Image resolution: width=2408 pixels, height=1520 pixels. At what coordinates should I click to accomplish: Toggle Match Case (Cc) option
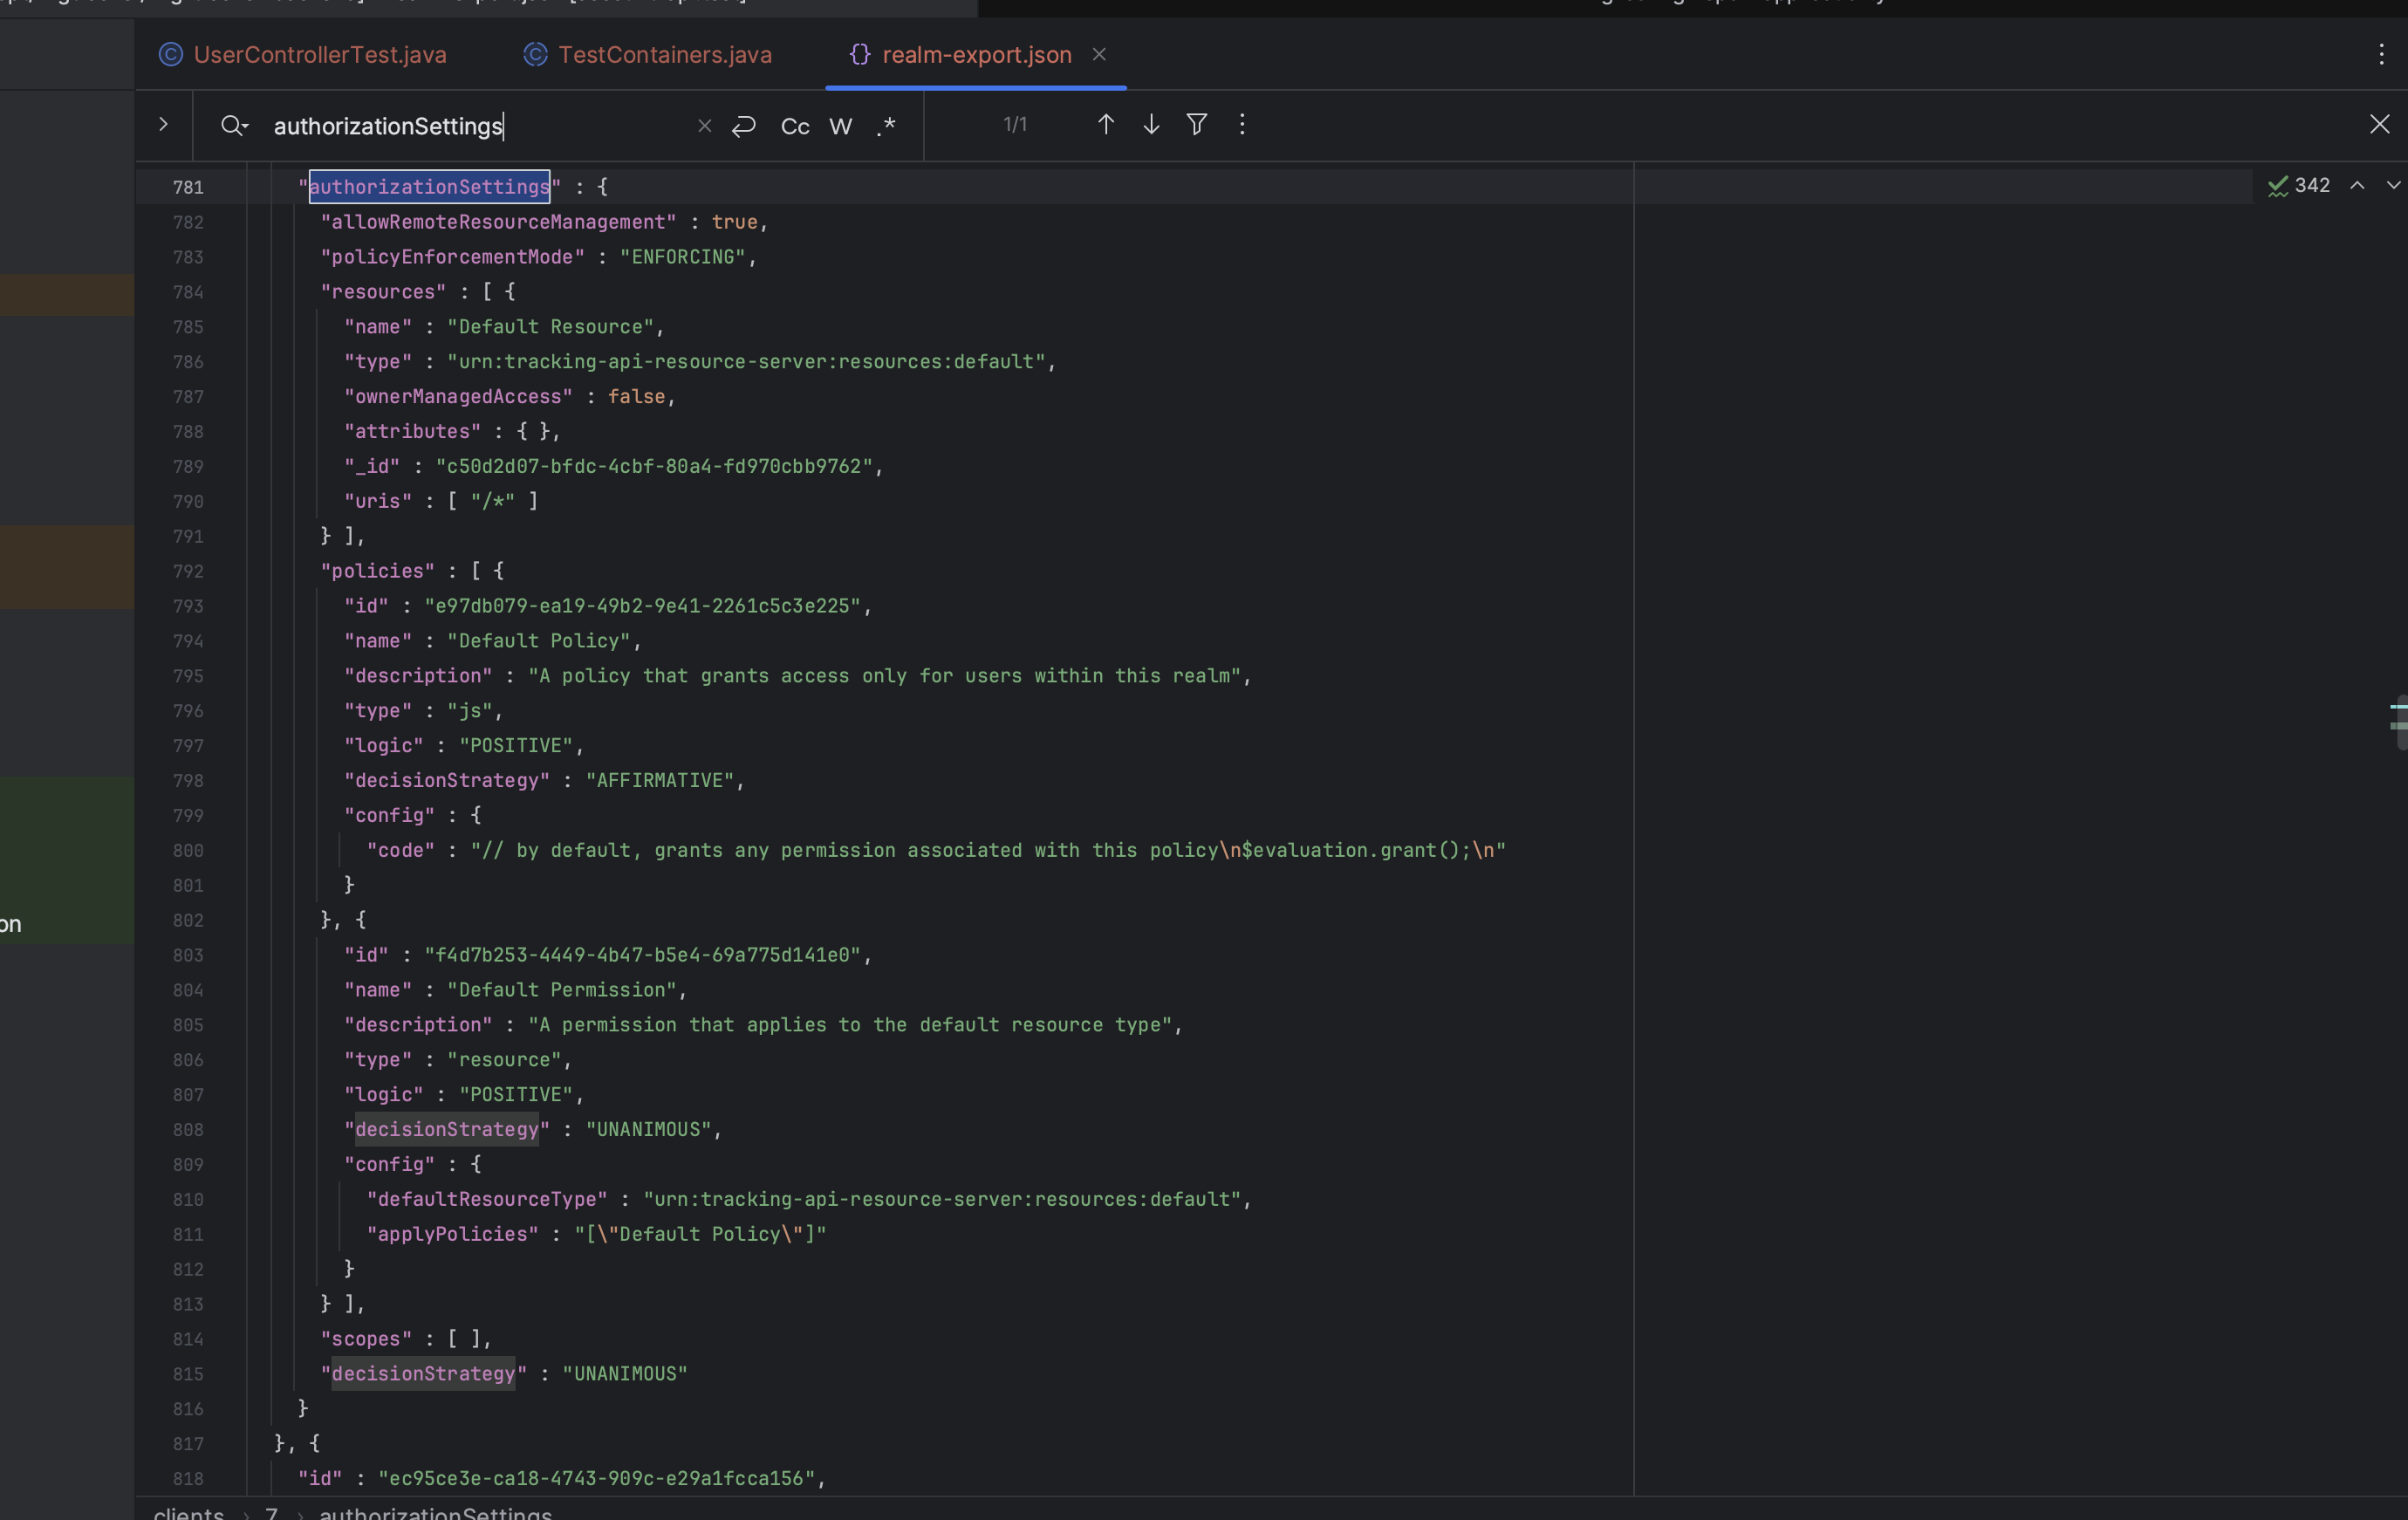pyautogui.click(x=795, y=126)
